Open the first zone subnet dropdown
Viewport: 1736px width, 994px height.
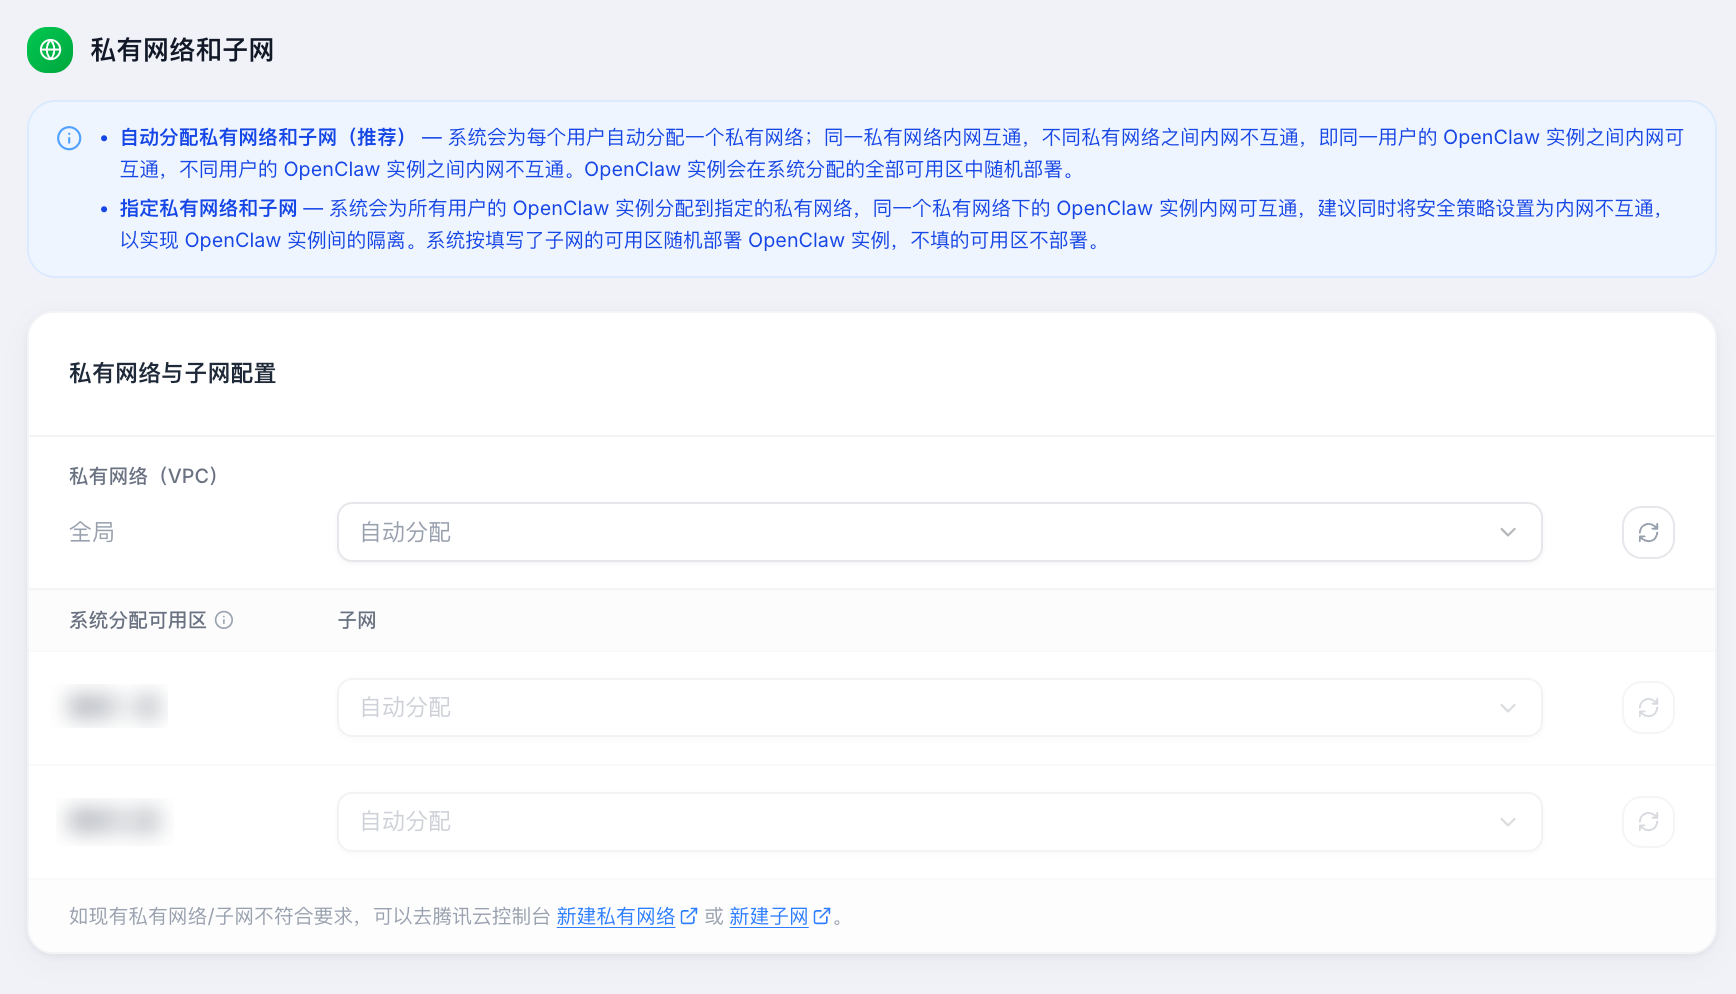tap(939, 708)
